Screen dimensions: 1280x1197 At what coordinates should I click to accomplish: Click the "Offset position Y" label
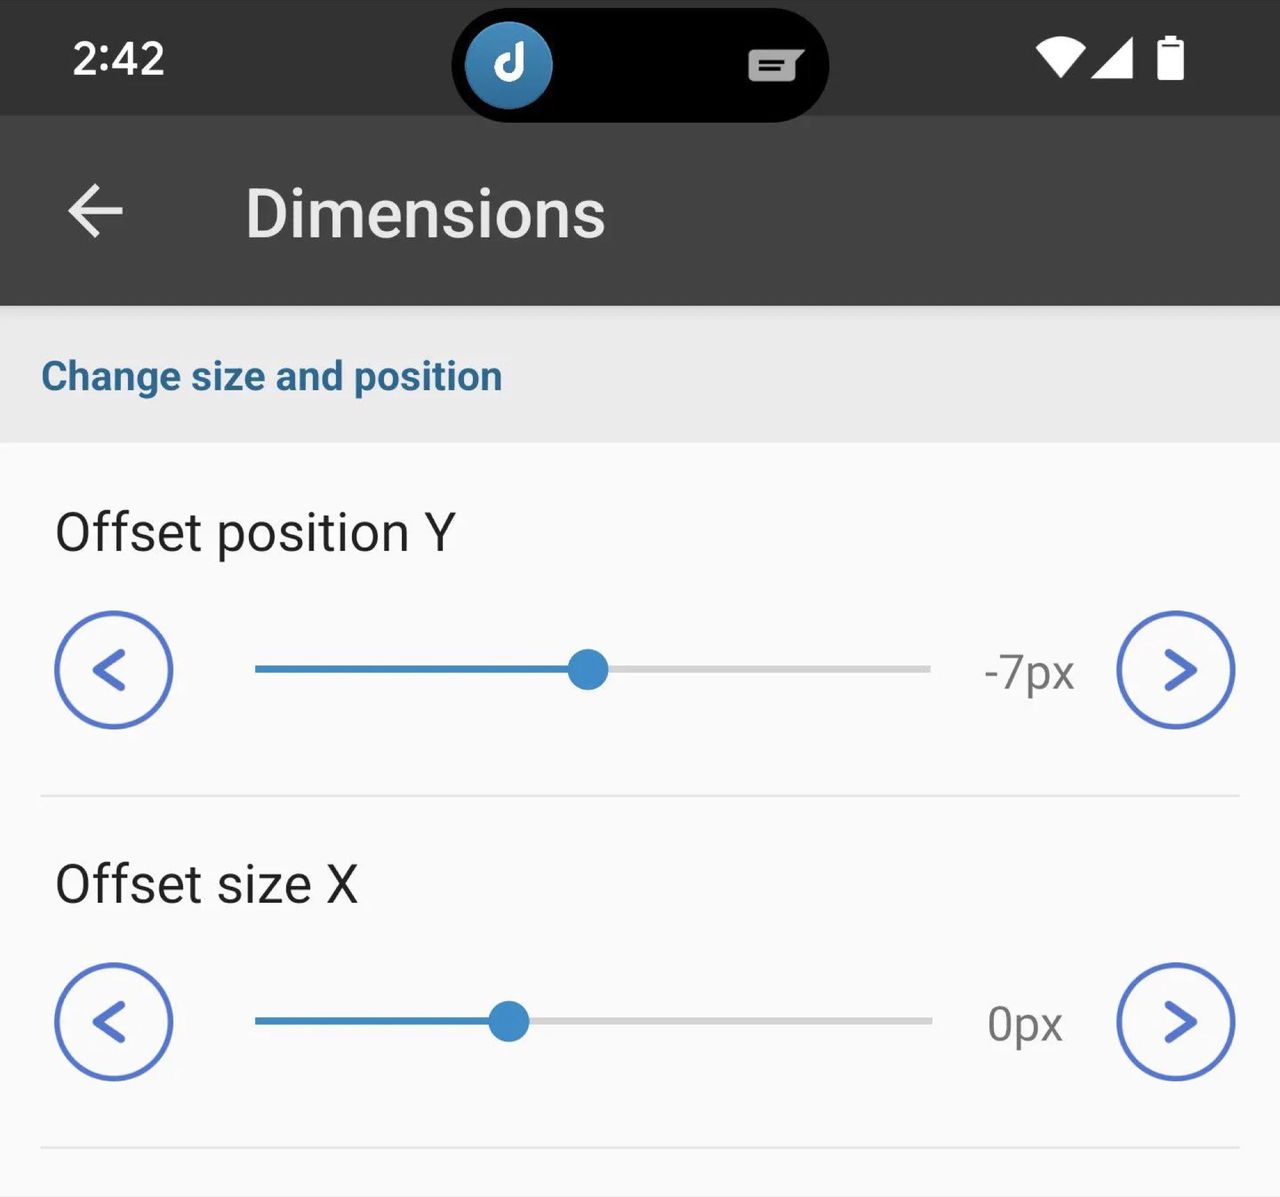click(x=255, y=532)
